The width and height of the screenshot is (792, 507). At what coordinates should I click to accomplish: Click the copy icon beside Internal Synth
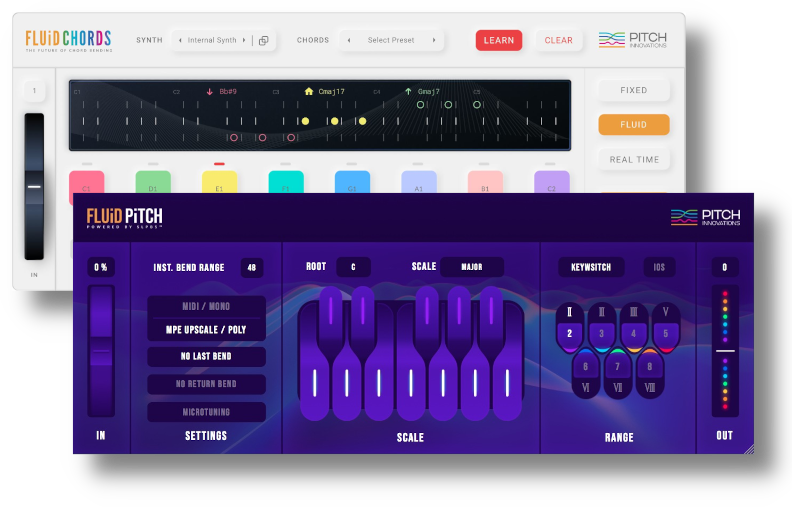[263, 41]
